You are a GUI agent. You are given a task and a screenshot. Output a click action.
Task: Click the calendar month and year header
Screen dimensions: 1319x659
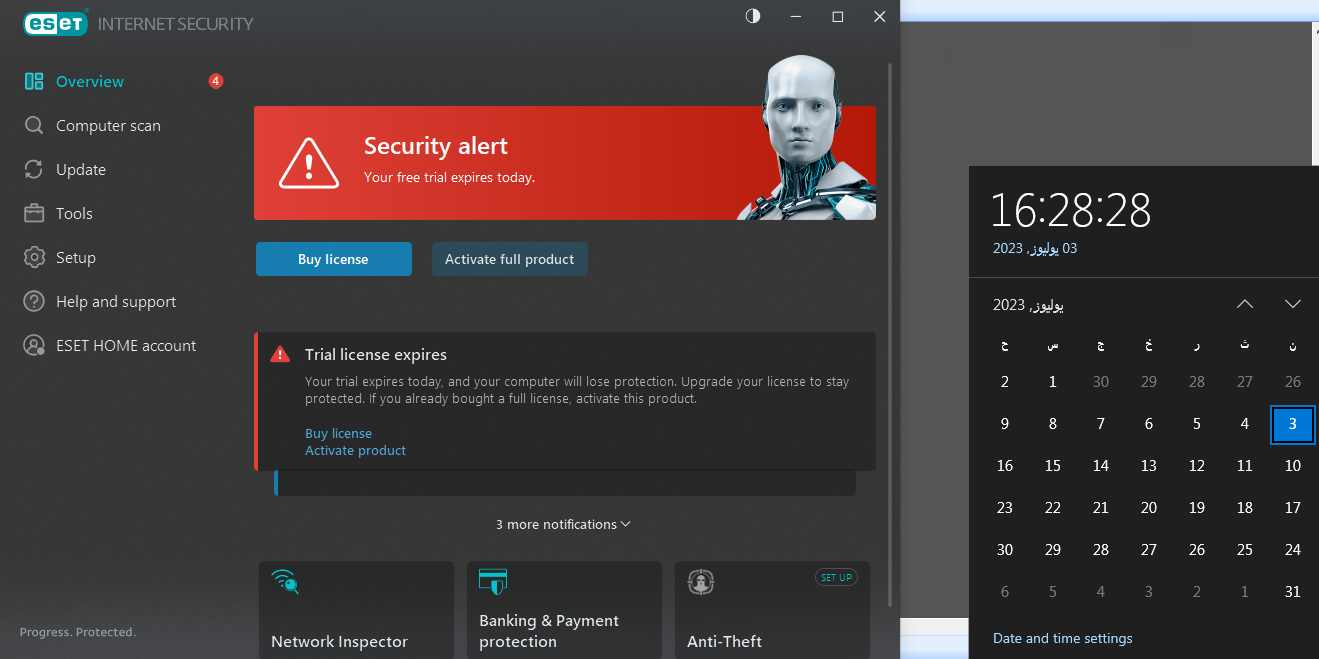tap(1028, 305)
